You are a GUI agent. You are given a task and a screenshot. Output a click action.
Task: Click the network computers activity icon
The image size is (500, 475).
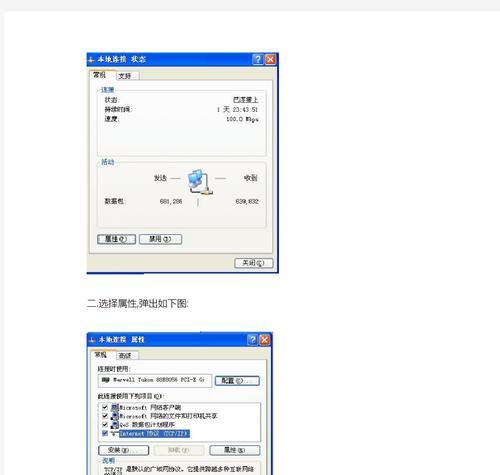(199, 182)
